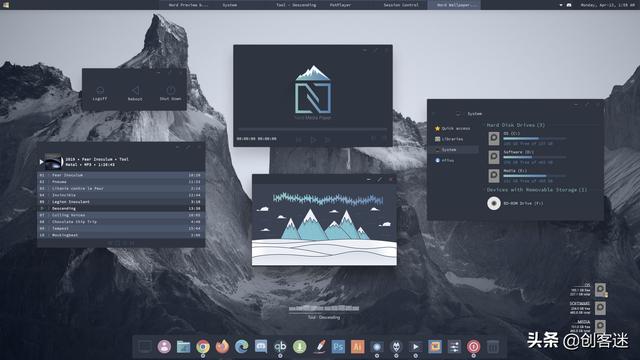
Task: Launch Illustrator icon in the dock
Action: point(358,347)
